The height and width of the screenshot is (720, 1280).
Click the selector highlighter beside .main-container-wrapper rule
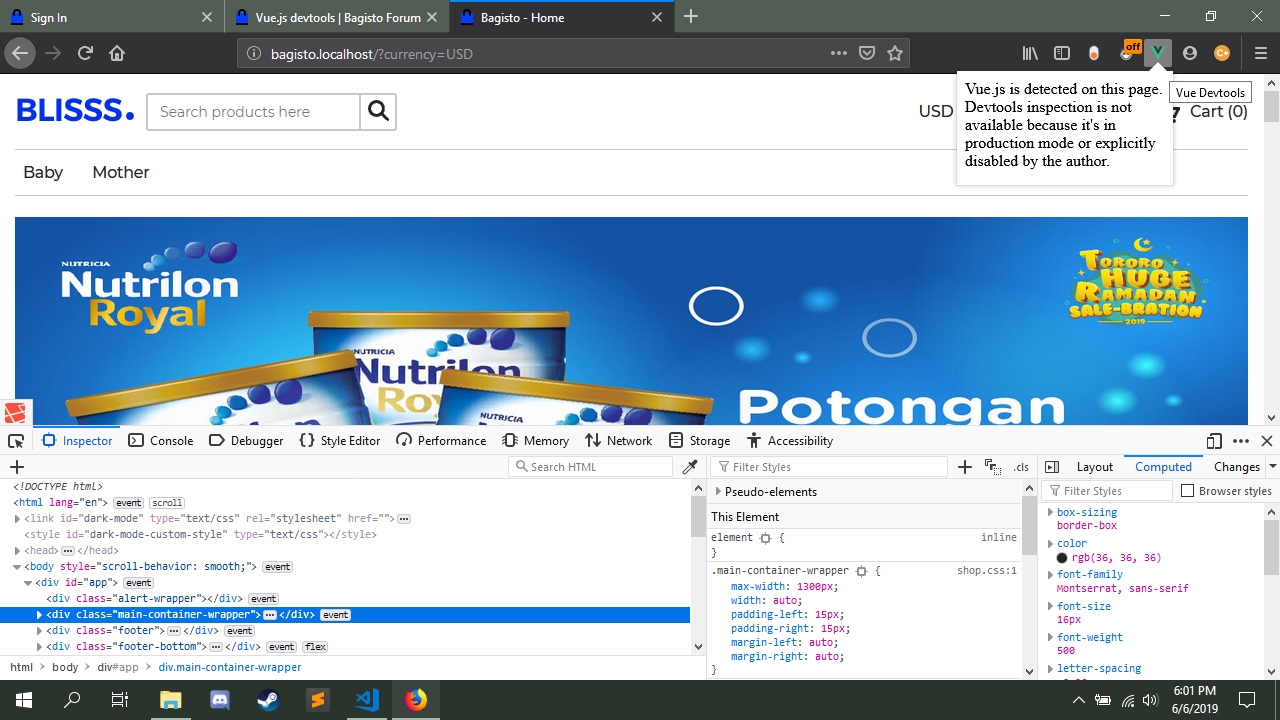pyautogui.click(x=861, y=571)
